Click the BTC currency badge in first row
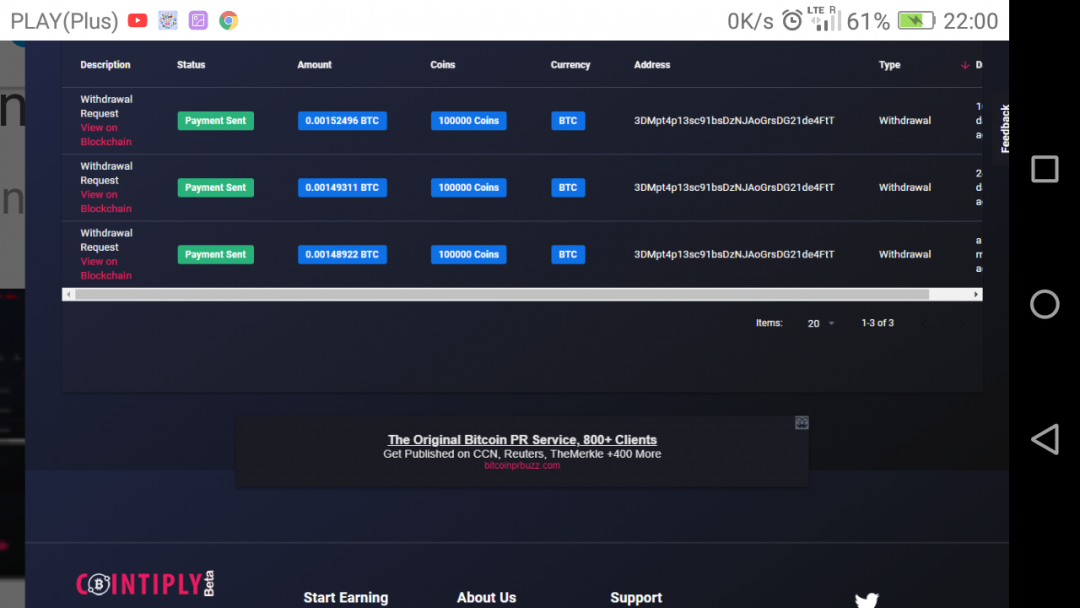The width and height of the screenshot is (1080, 608). click(567, 121)
